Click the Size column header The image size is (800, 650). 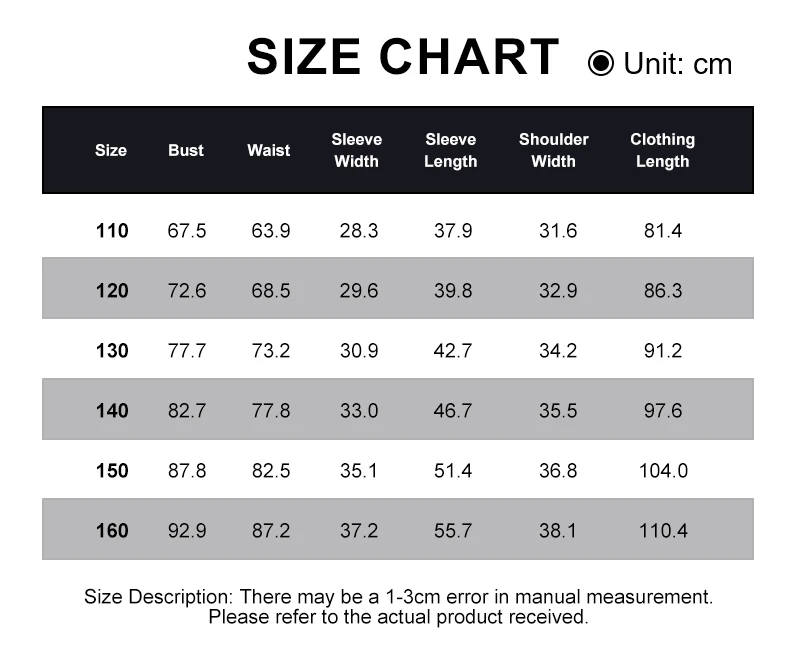[111, 150]
